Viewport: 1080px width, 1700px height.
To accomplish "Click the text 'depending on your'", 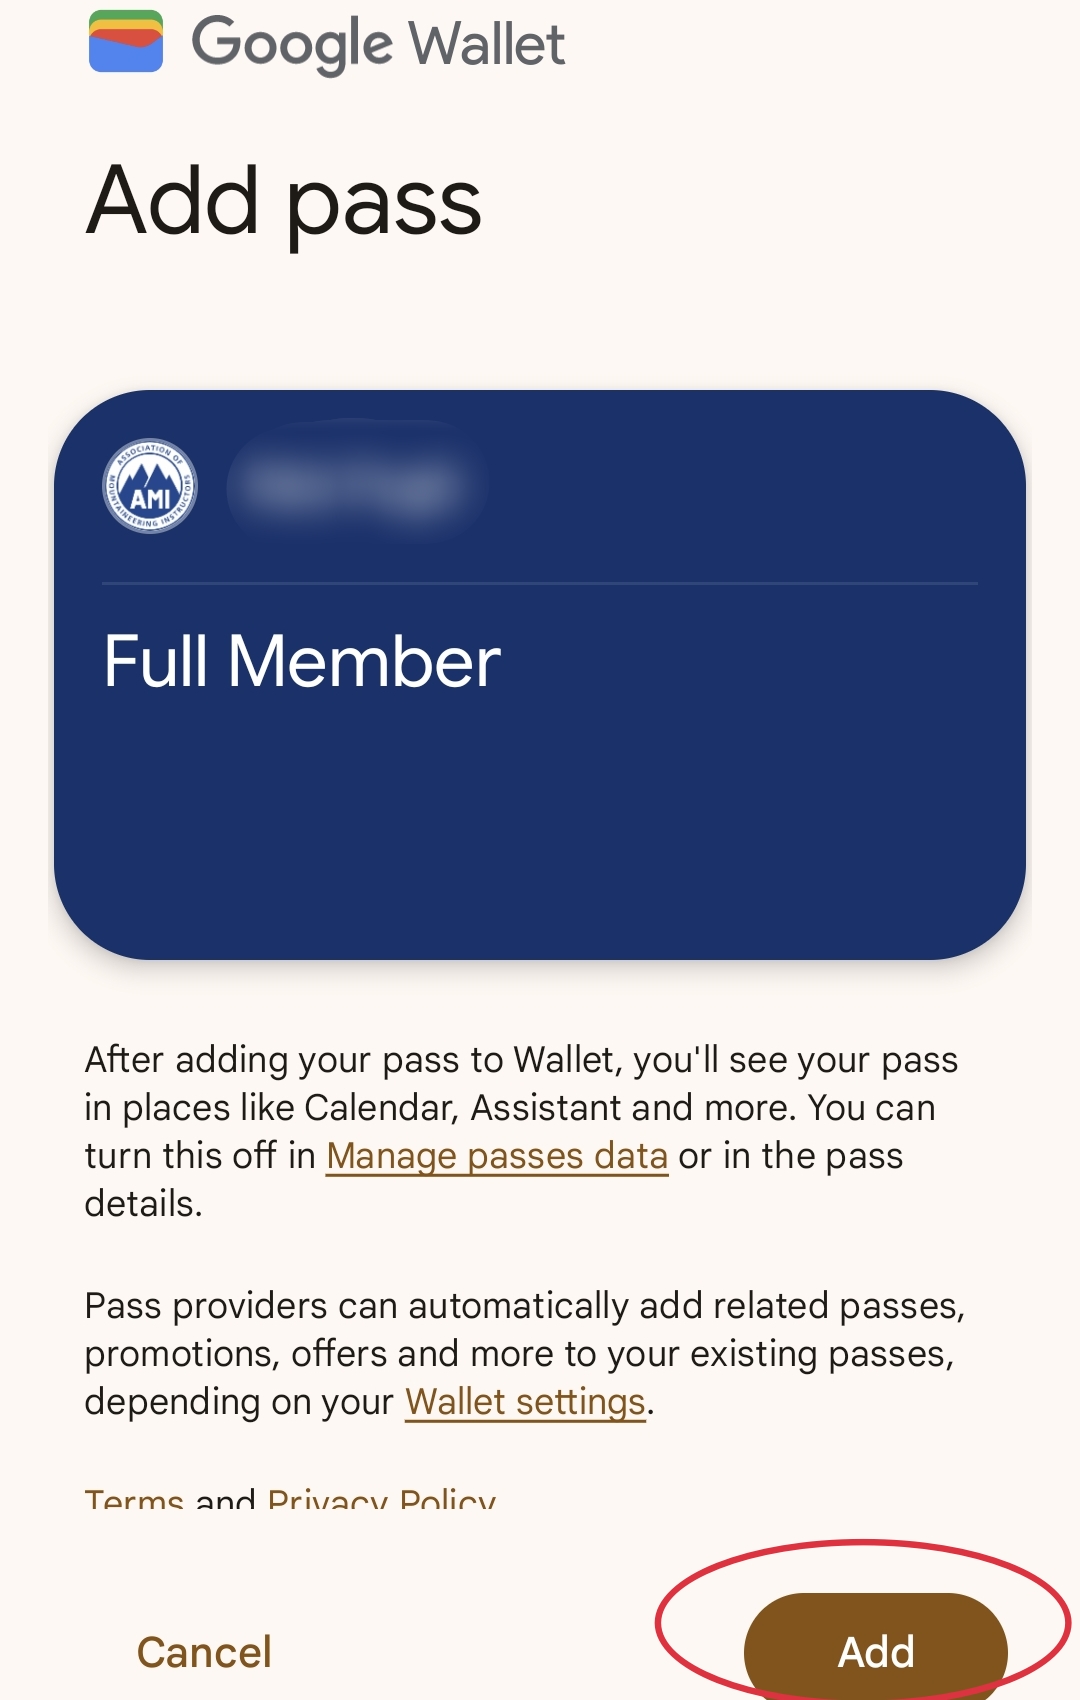I will pyautogui.click(x=240, y=1402).
